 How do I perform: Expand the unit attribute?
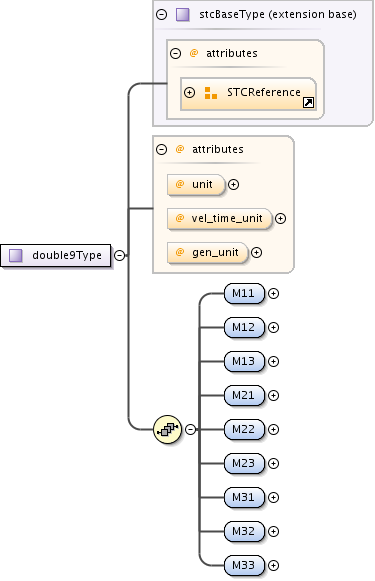pyautogui.click(x=233, y=184)
